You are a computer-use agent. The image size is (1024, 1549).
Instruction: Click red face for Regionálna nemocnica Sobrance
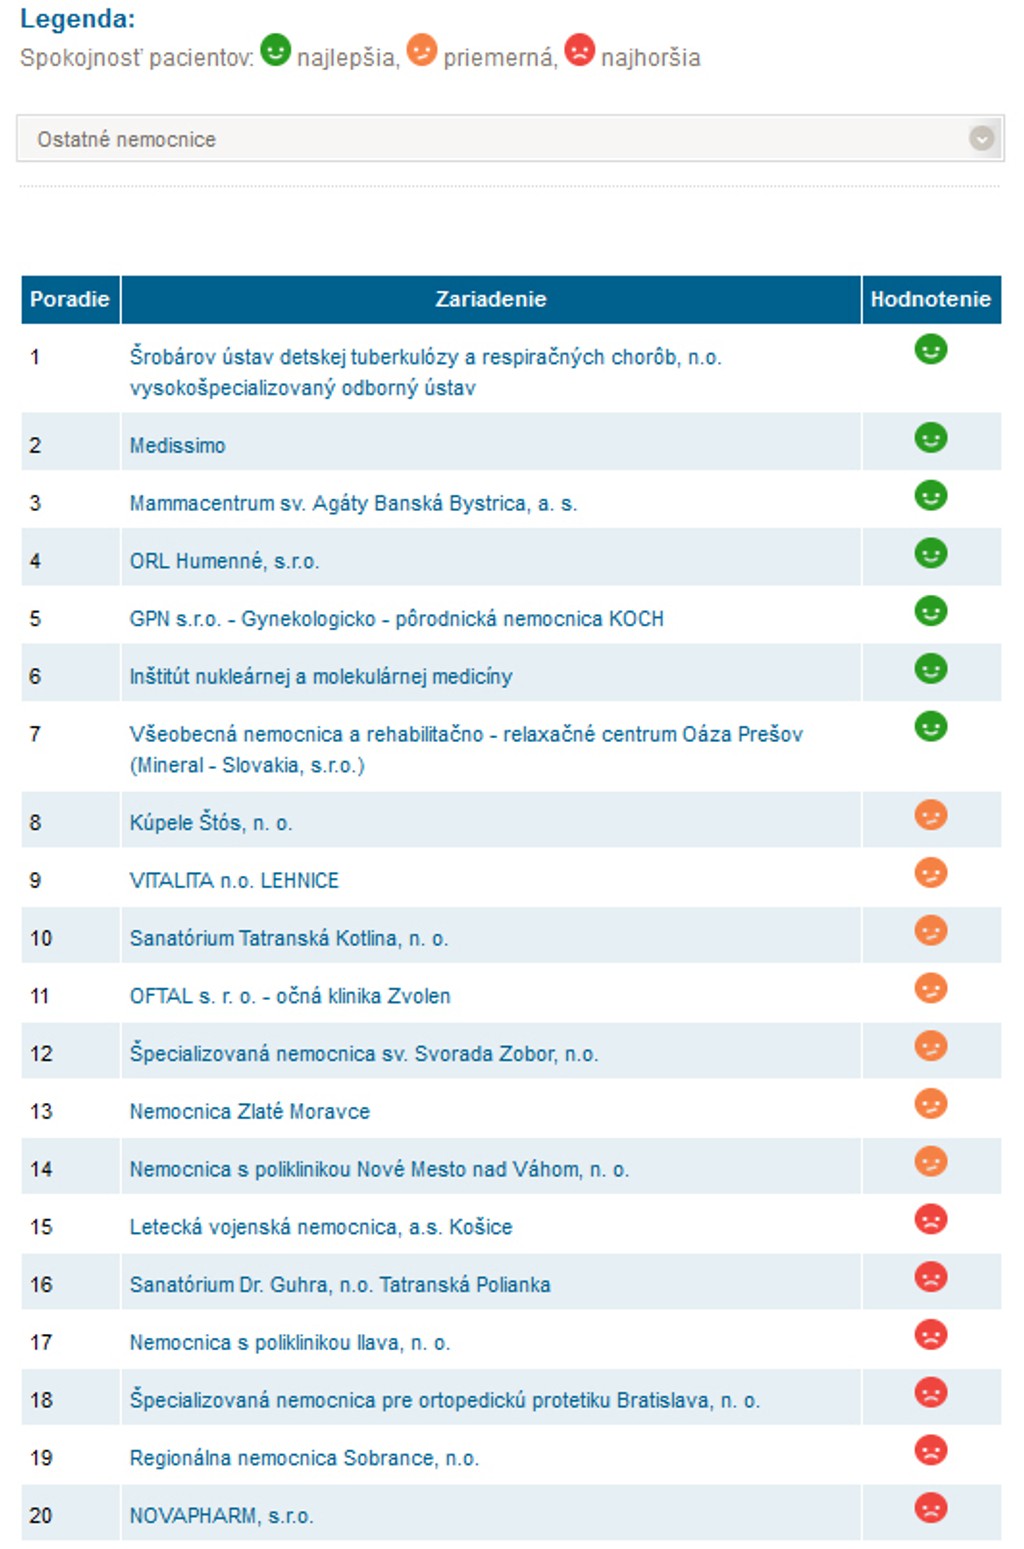930,1450
